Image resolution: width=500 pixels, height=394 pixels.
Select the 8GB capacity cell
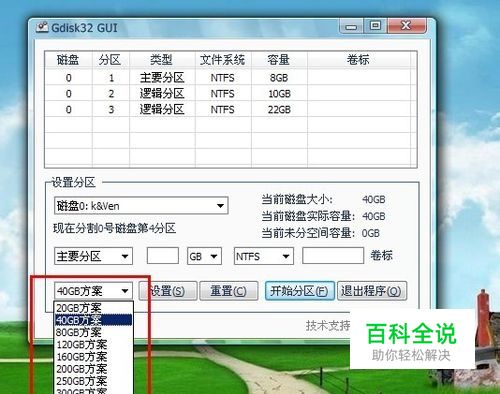279,78
